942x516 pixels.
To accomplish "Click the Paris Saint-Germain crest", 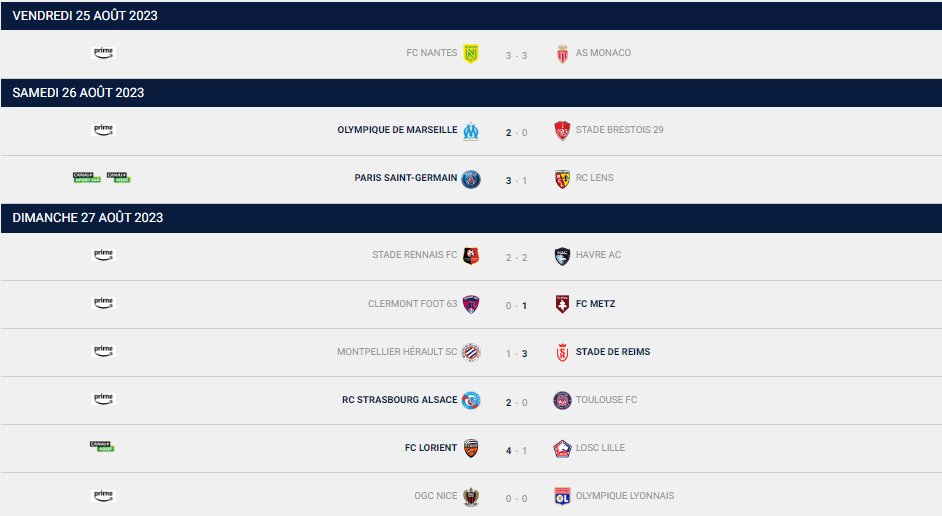I will click(471, 179).
